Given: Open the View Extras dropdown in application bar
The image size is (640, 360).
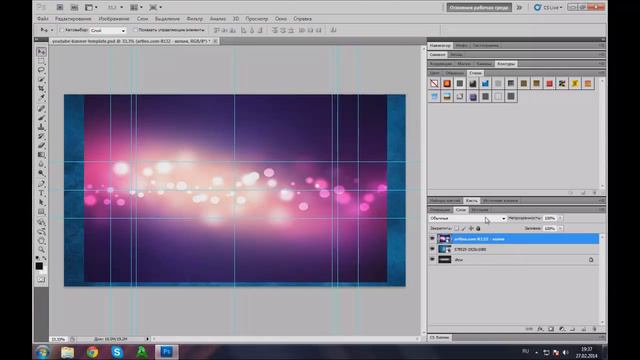Looking at the screenshot, I should pyautogui.click(x=91, y=7).
